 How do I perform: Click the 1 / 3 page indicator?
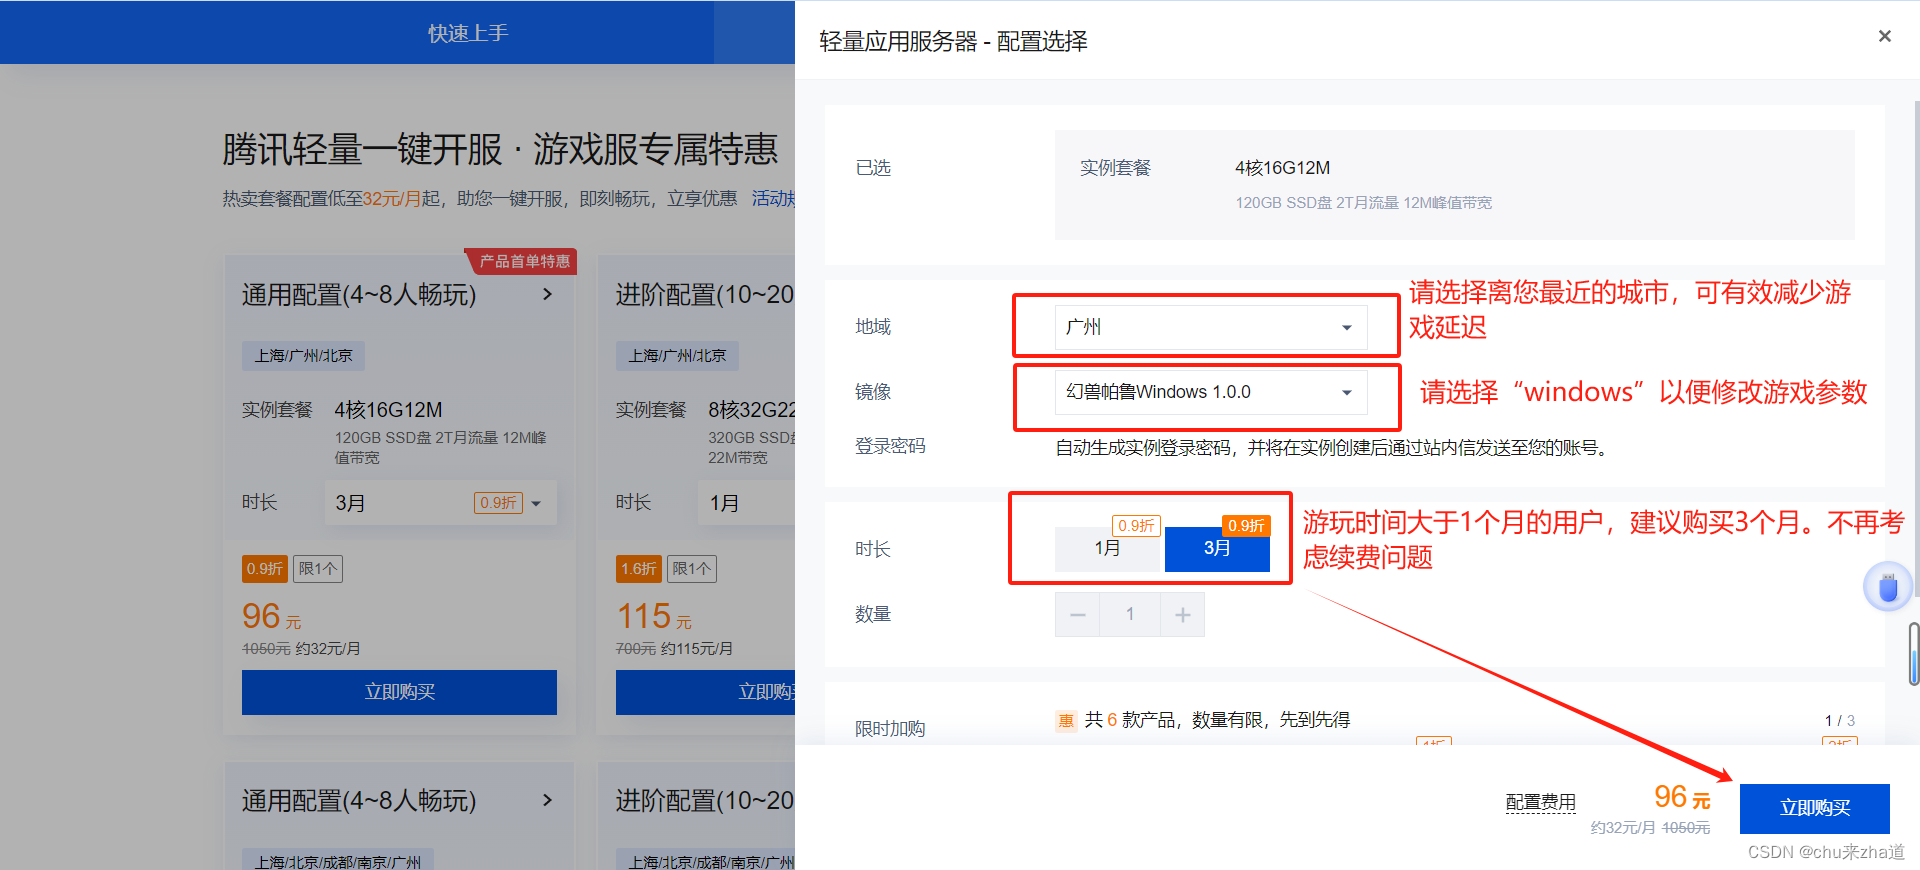(1839, 720)
